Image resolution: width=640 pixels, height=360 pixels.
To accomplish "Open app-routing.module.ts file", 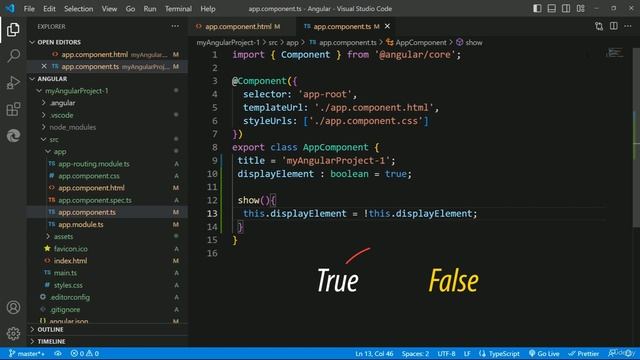I will tap(94, 164).
